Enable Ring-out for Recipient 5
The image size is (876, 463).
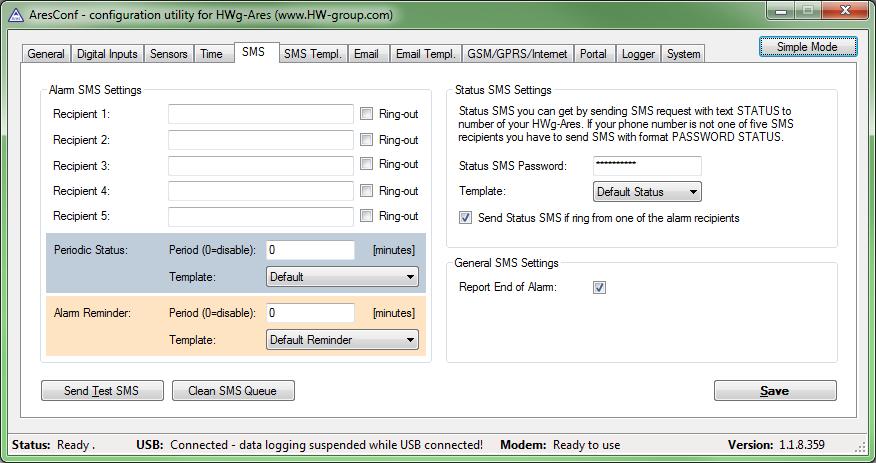366,216
